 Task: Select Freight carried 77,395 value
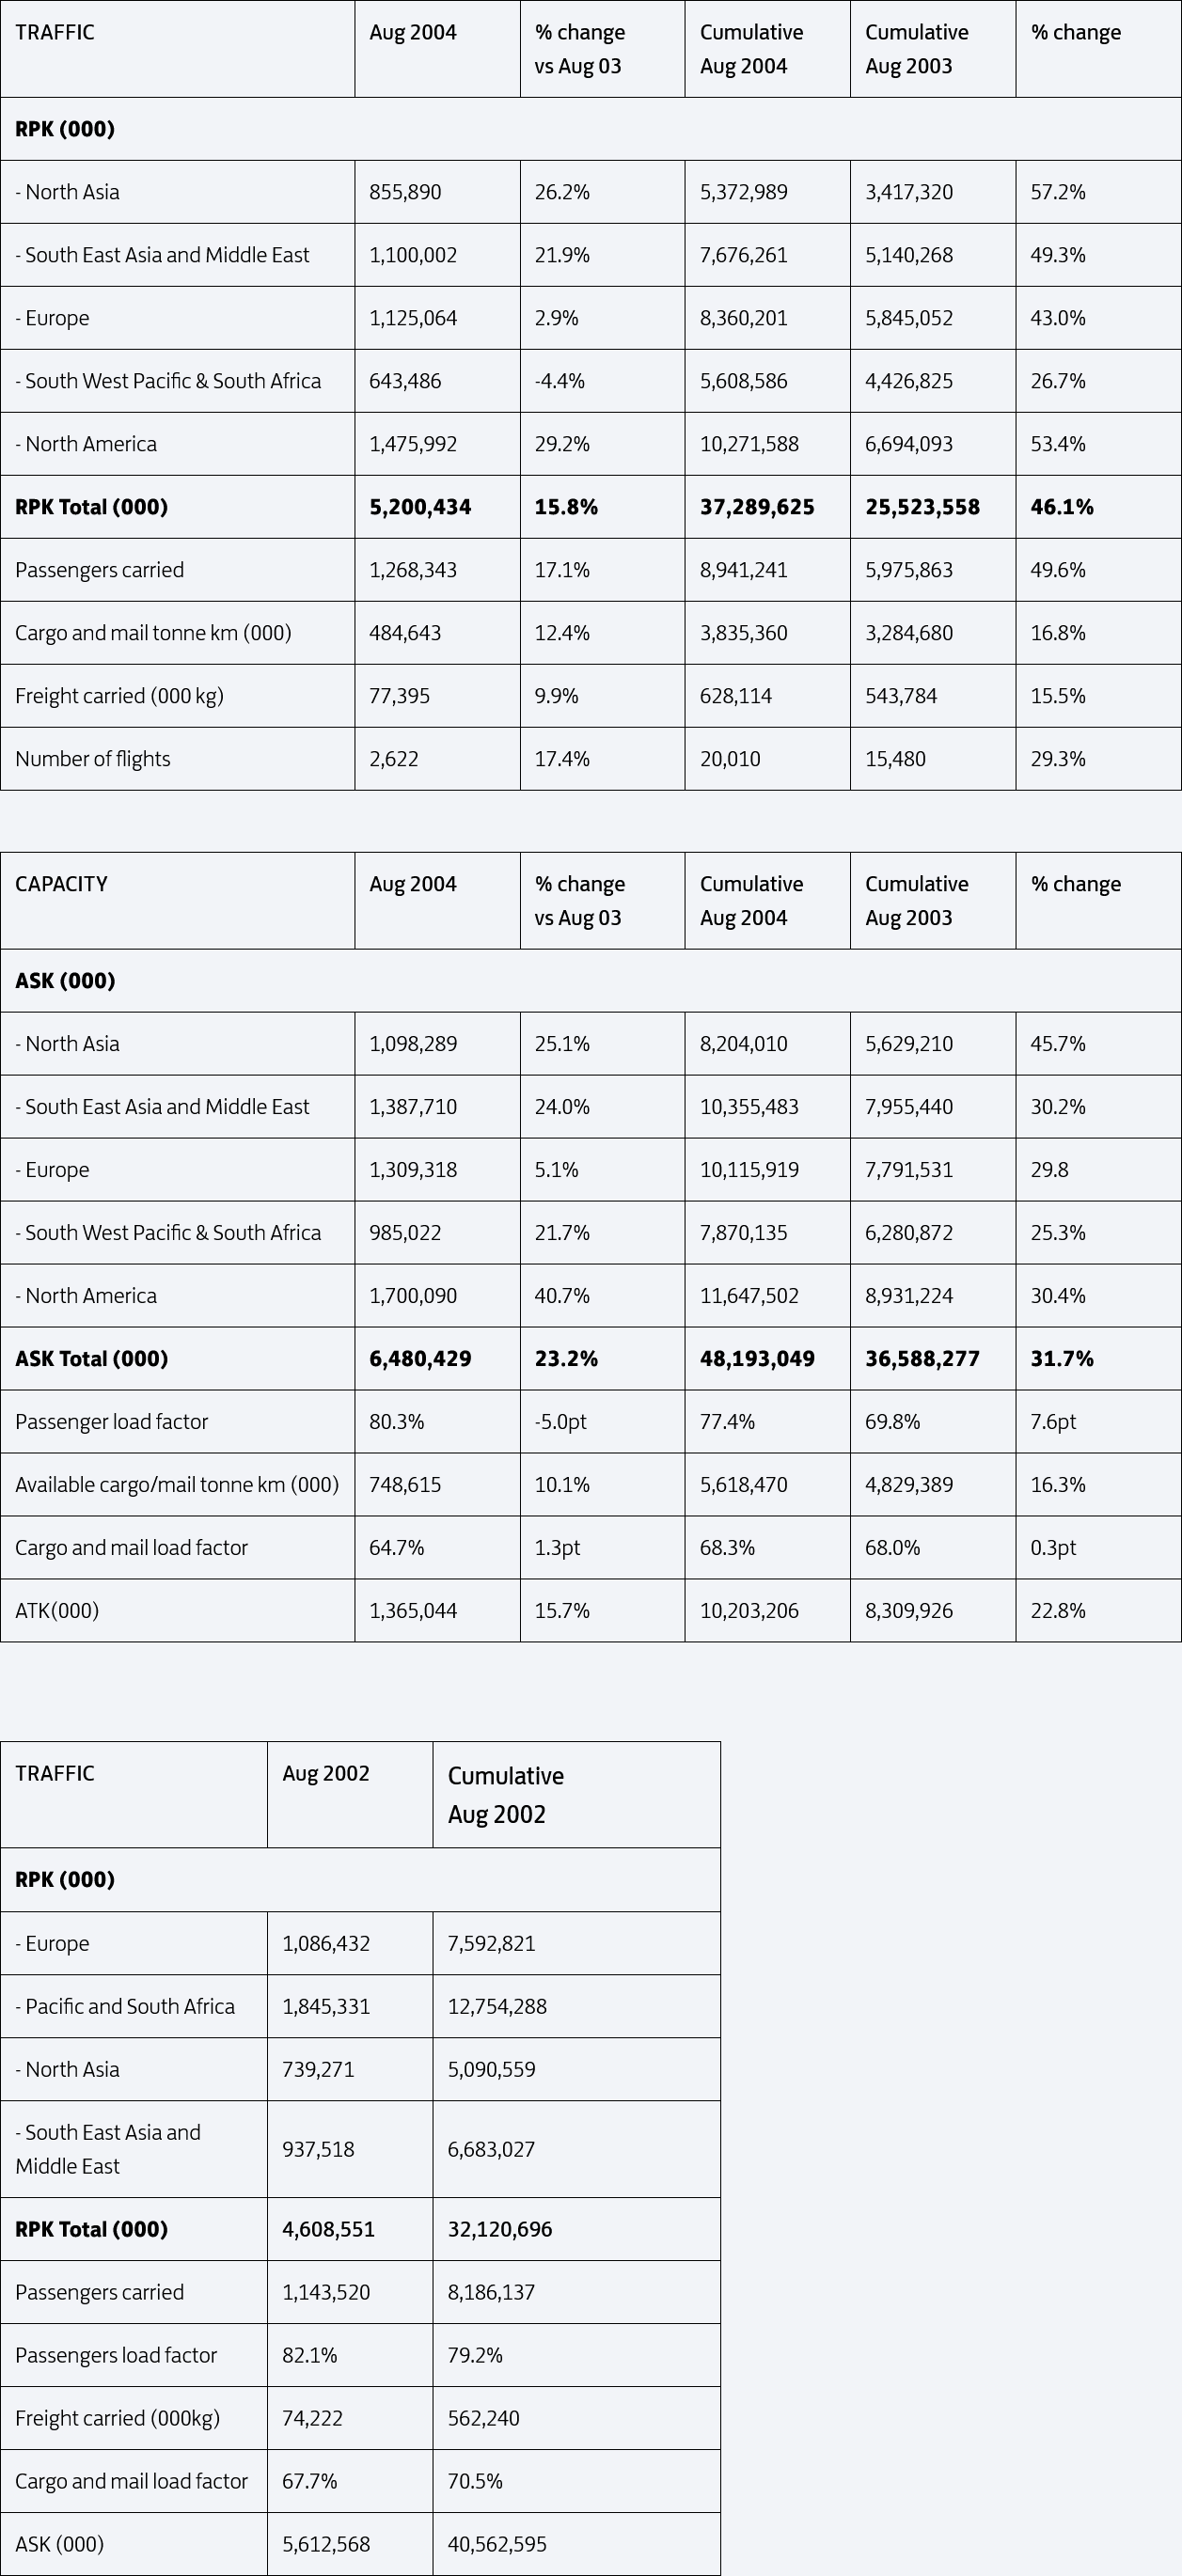click(437, 696)
